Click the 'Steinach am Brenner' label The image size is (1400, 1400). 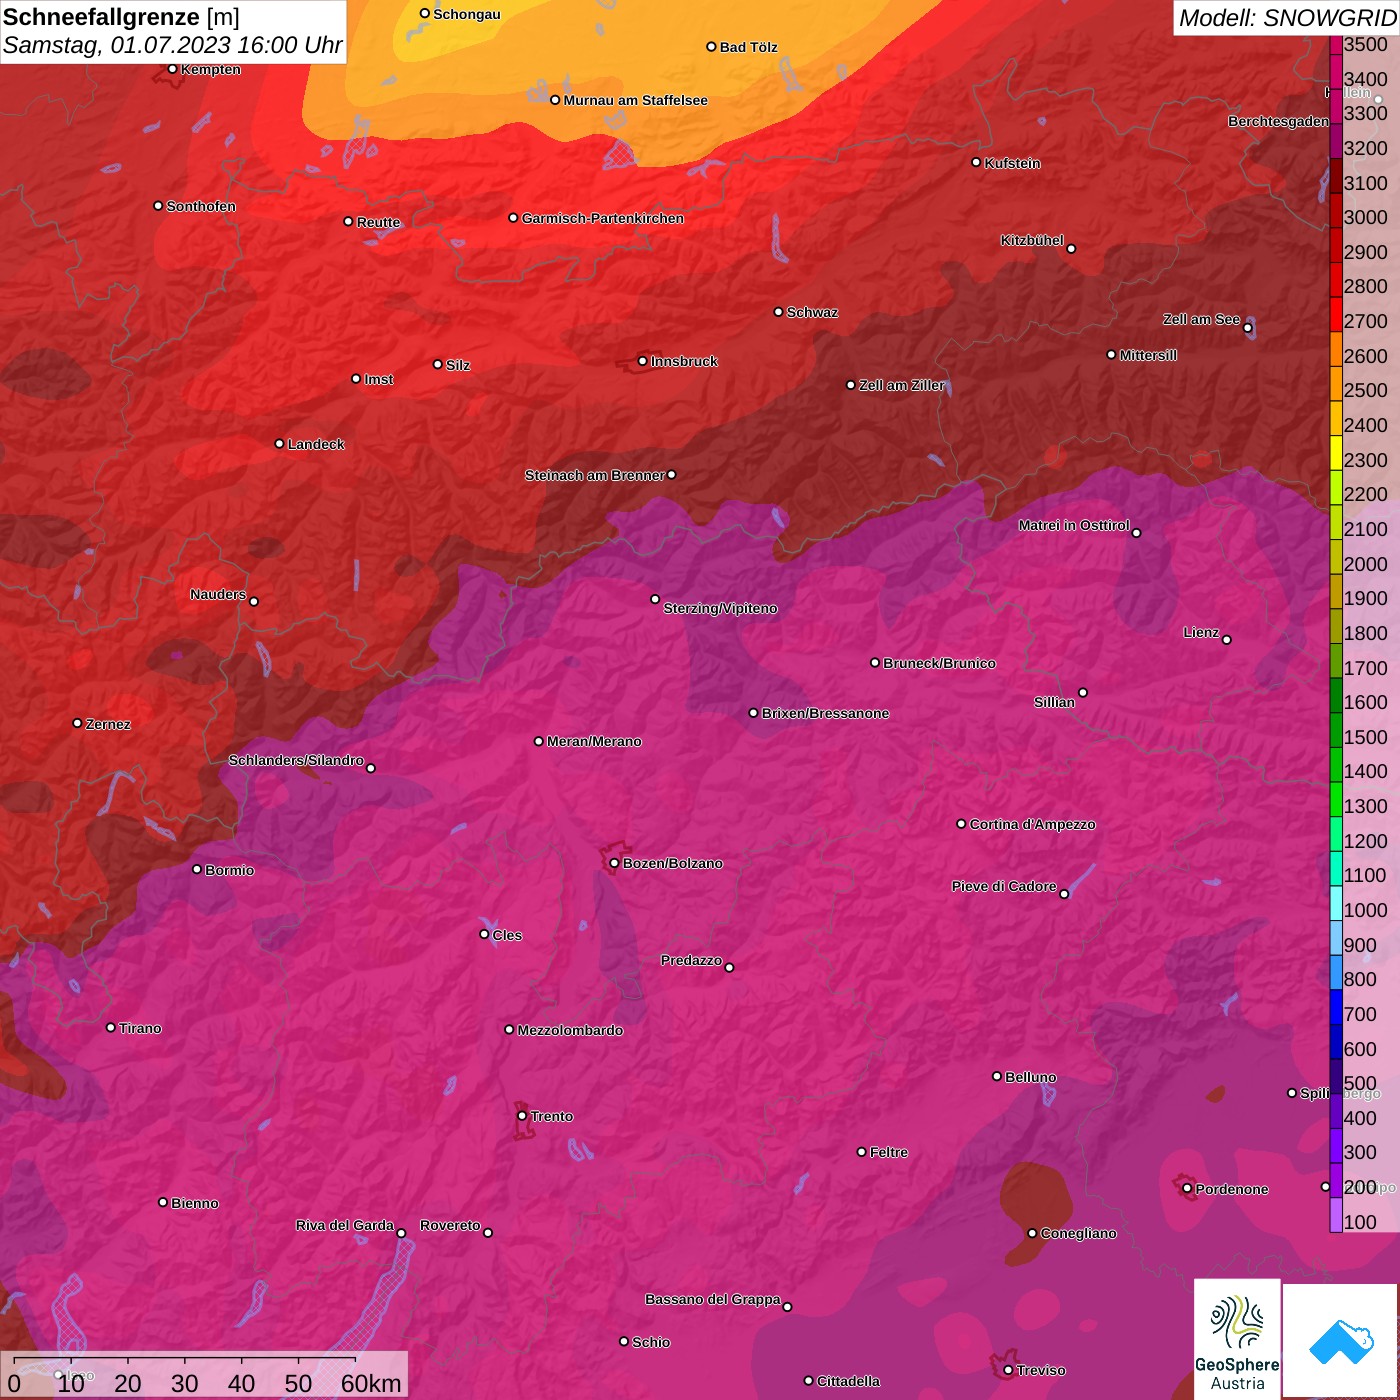tap(594, 475)
